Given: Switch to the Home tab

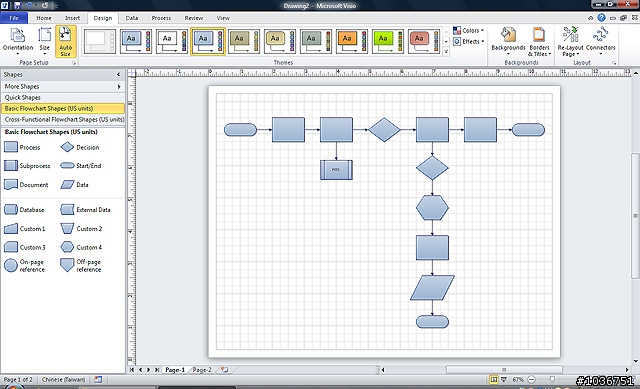Looking at the screenshot, I should [44, 18].
